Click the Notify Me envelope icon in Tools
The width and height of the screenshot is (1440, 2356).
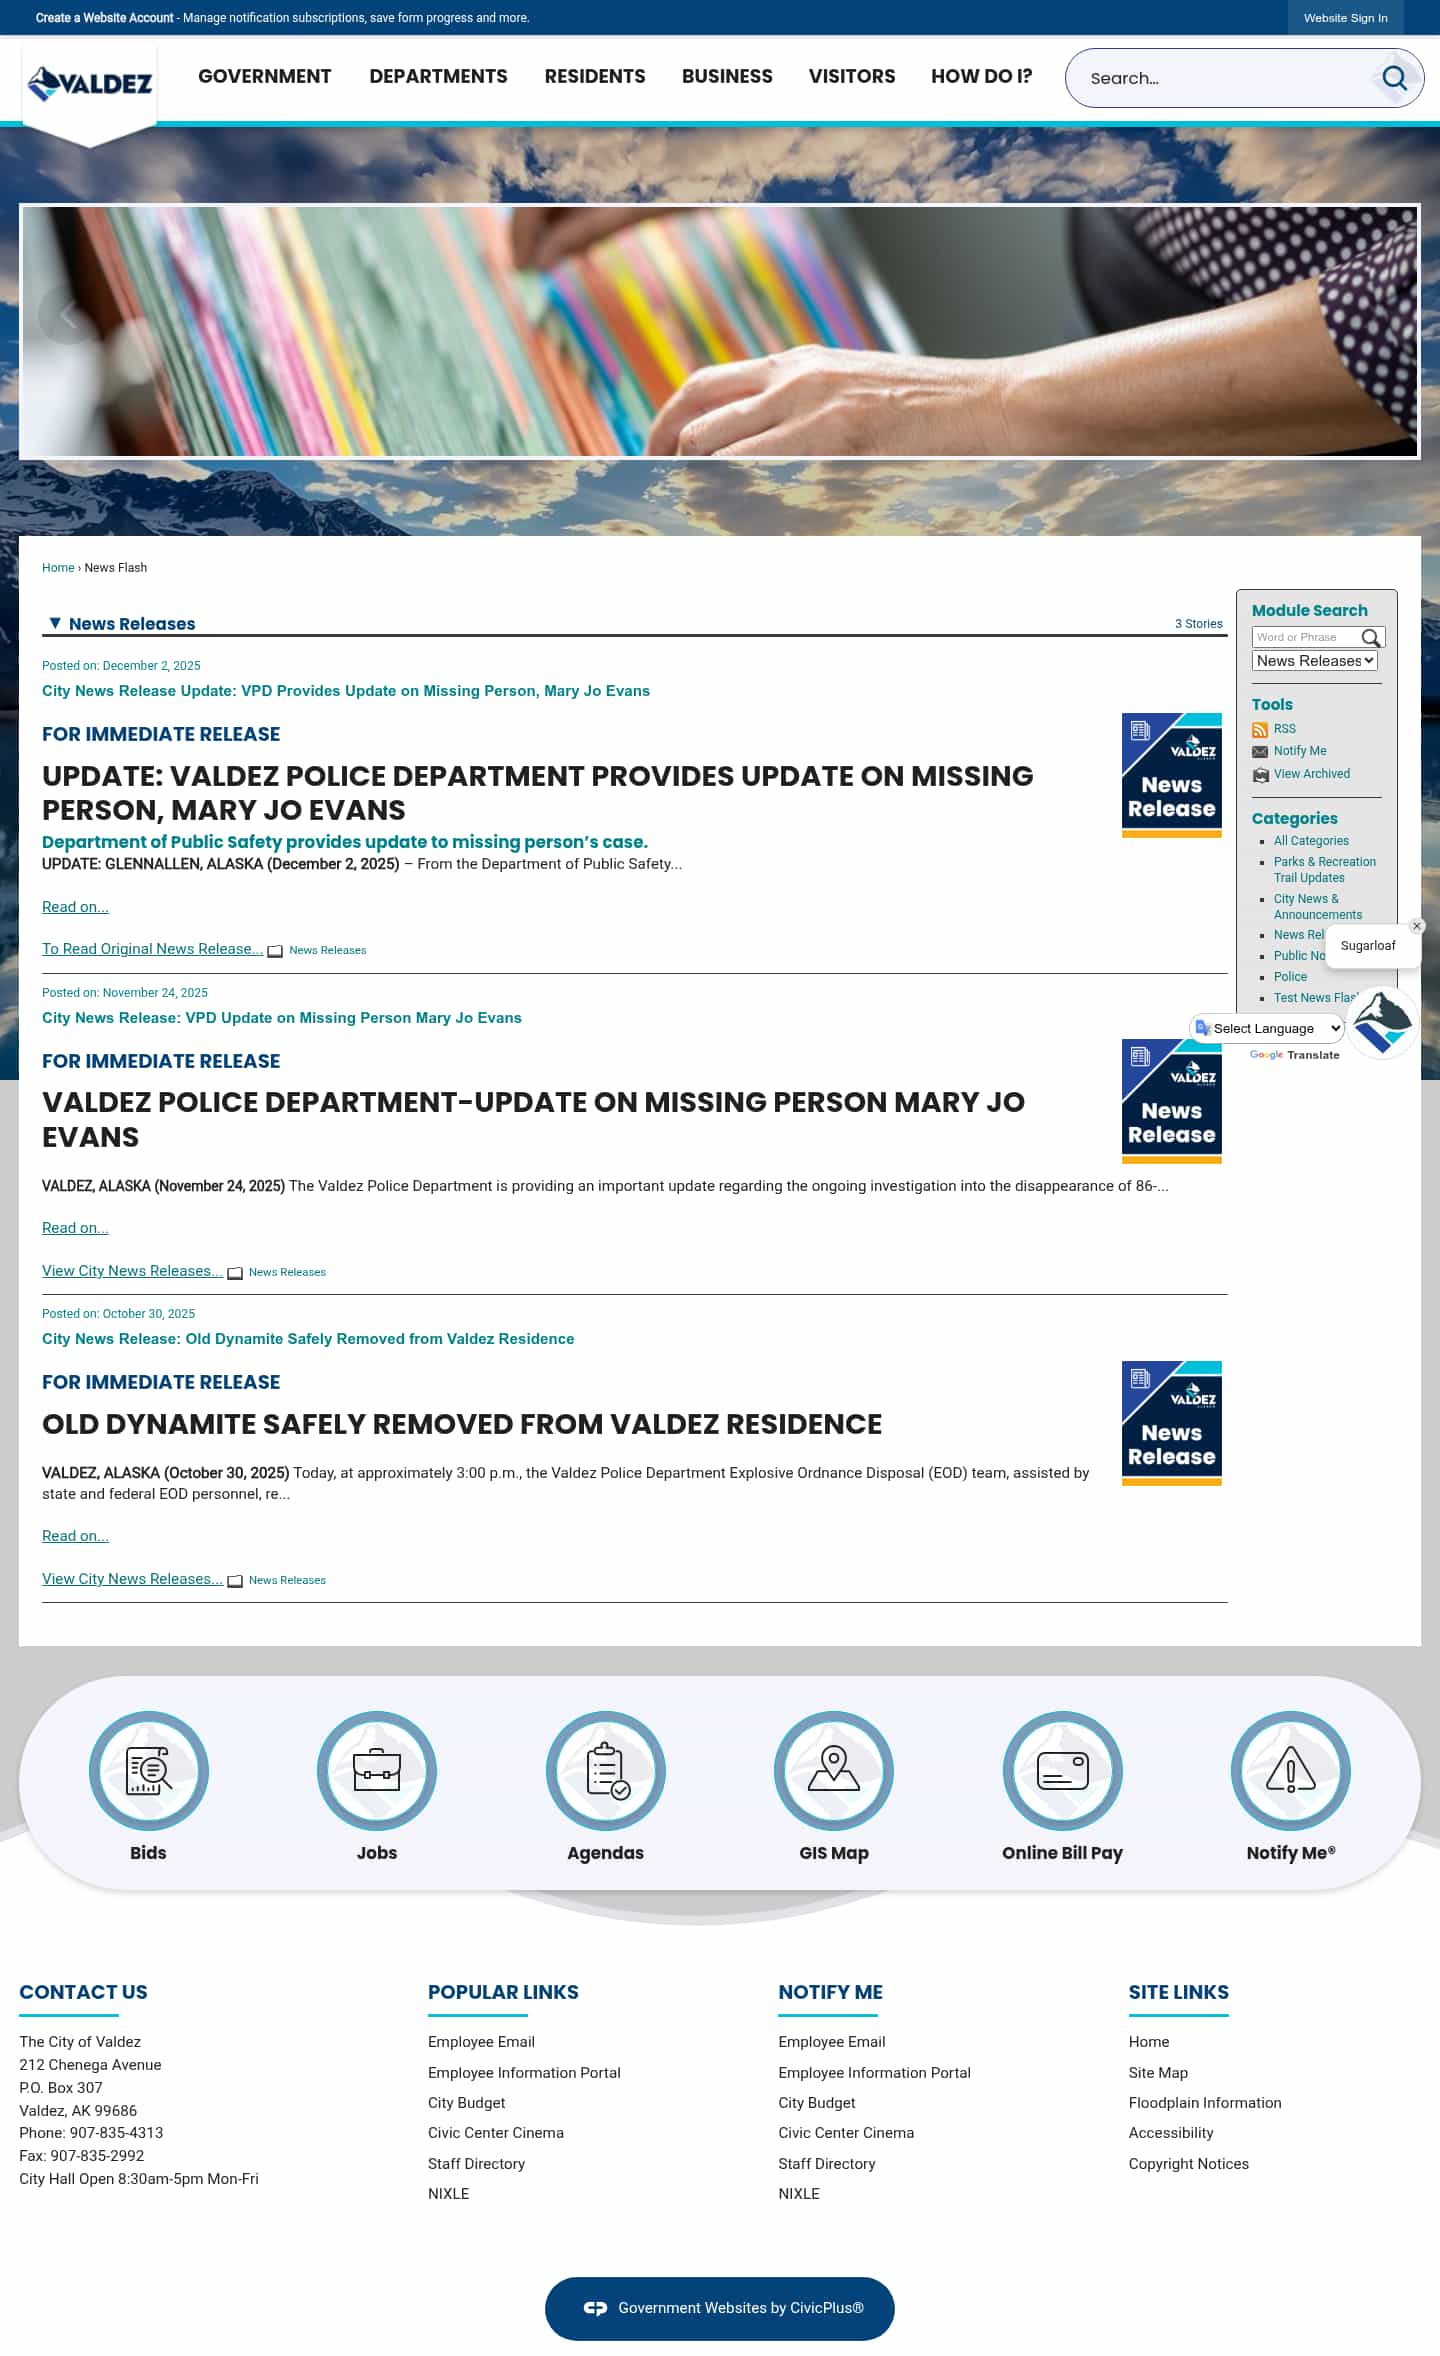(x=1260, y=752)
